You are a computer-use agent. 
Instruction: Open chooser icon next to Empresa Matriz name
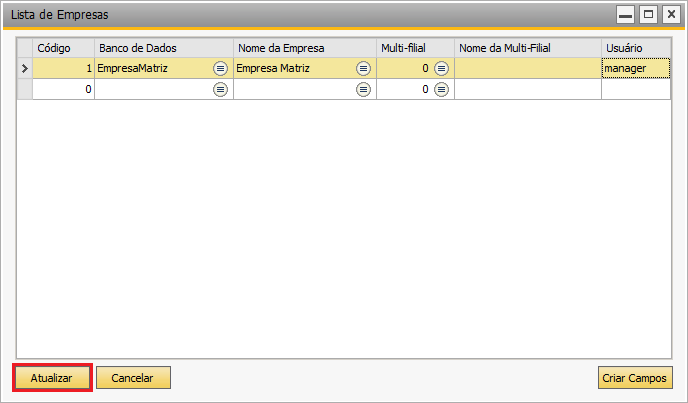(363, 68)
